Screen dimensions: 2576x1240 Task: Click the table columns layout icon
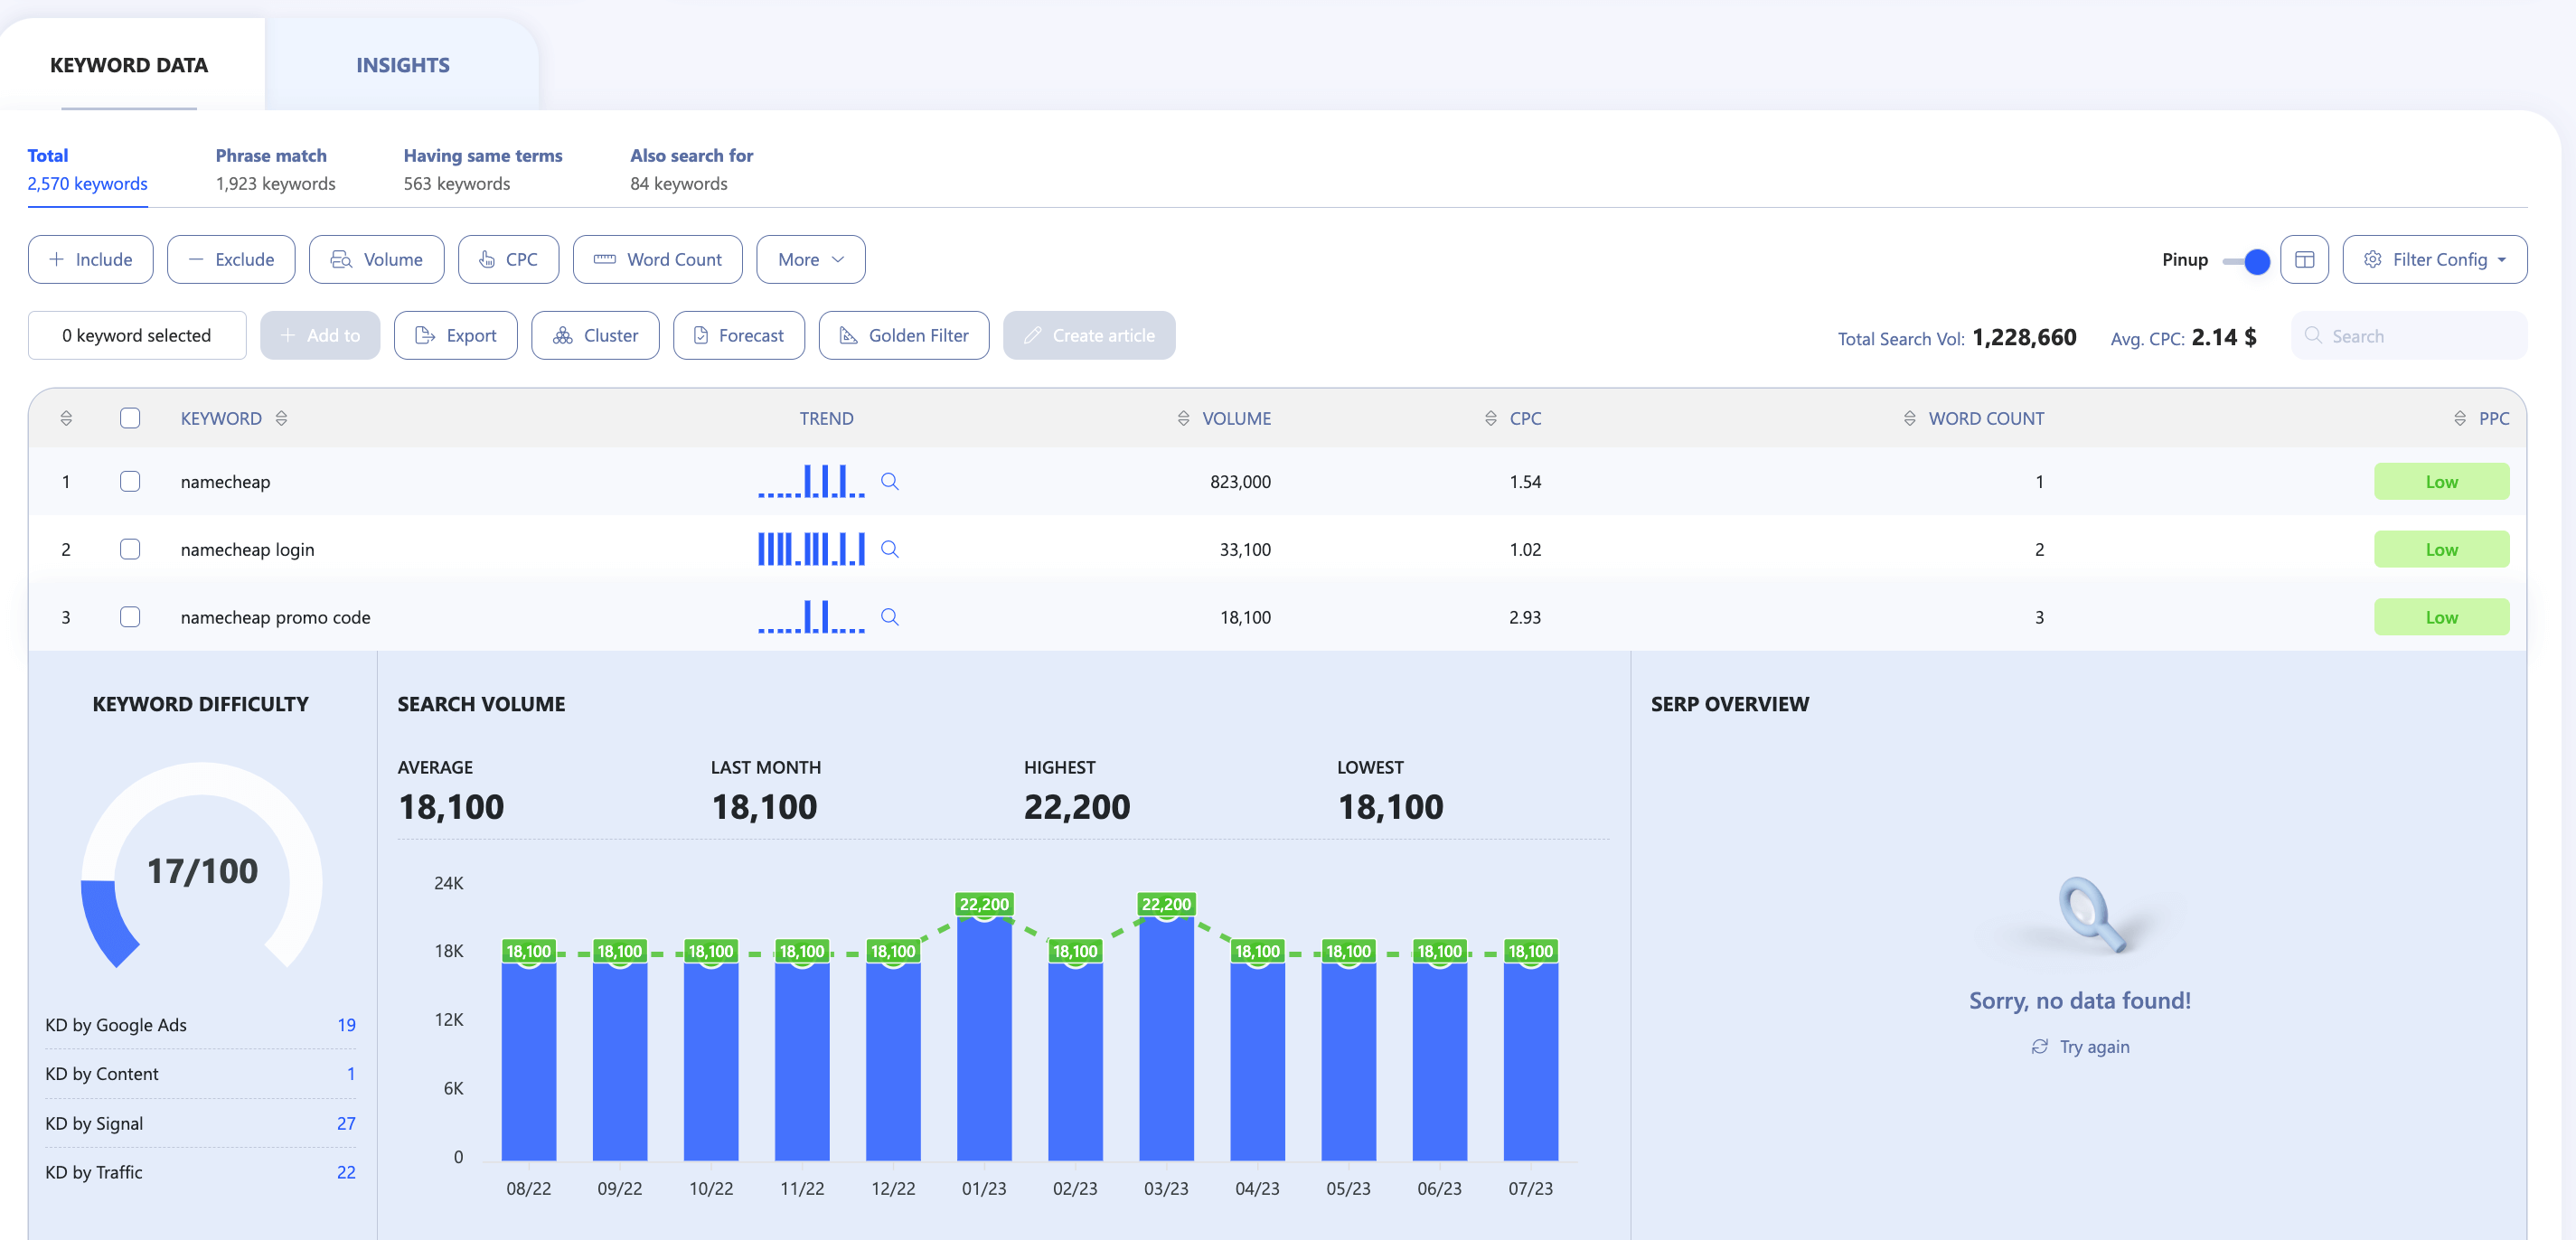[x=2304, y=259]
